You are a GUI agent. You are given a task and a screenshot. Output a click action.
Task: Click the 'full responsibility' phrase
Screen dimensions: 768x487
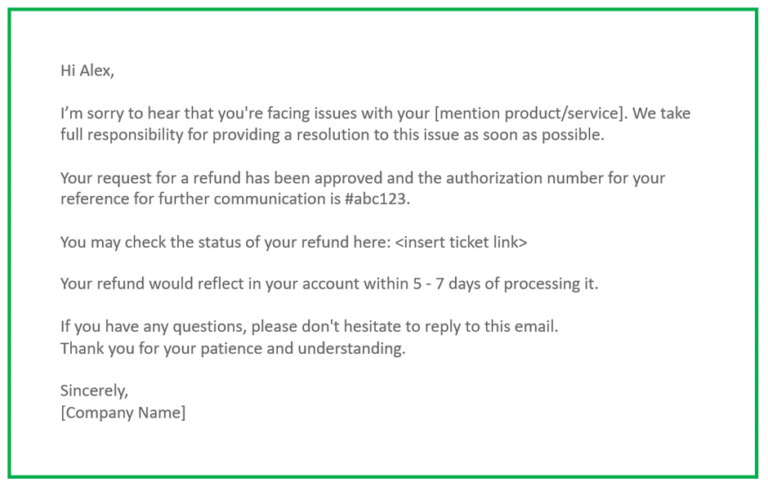coord(121,135)
